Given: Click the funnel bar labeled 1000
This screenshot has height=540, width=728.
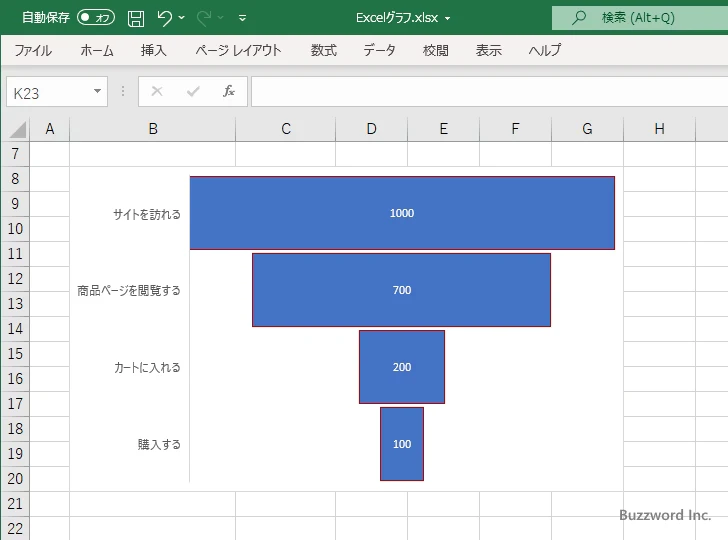Looking at the screenshot, I should coord(402,213).
